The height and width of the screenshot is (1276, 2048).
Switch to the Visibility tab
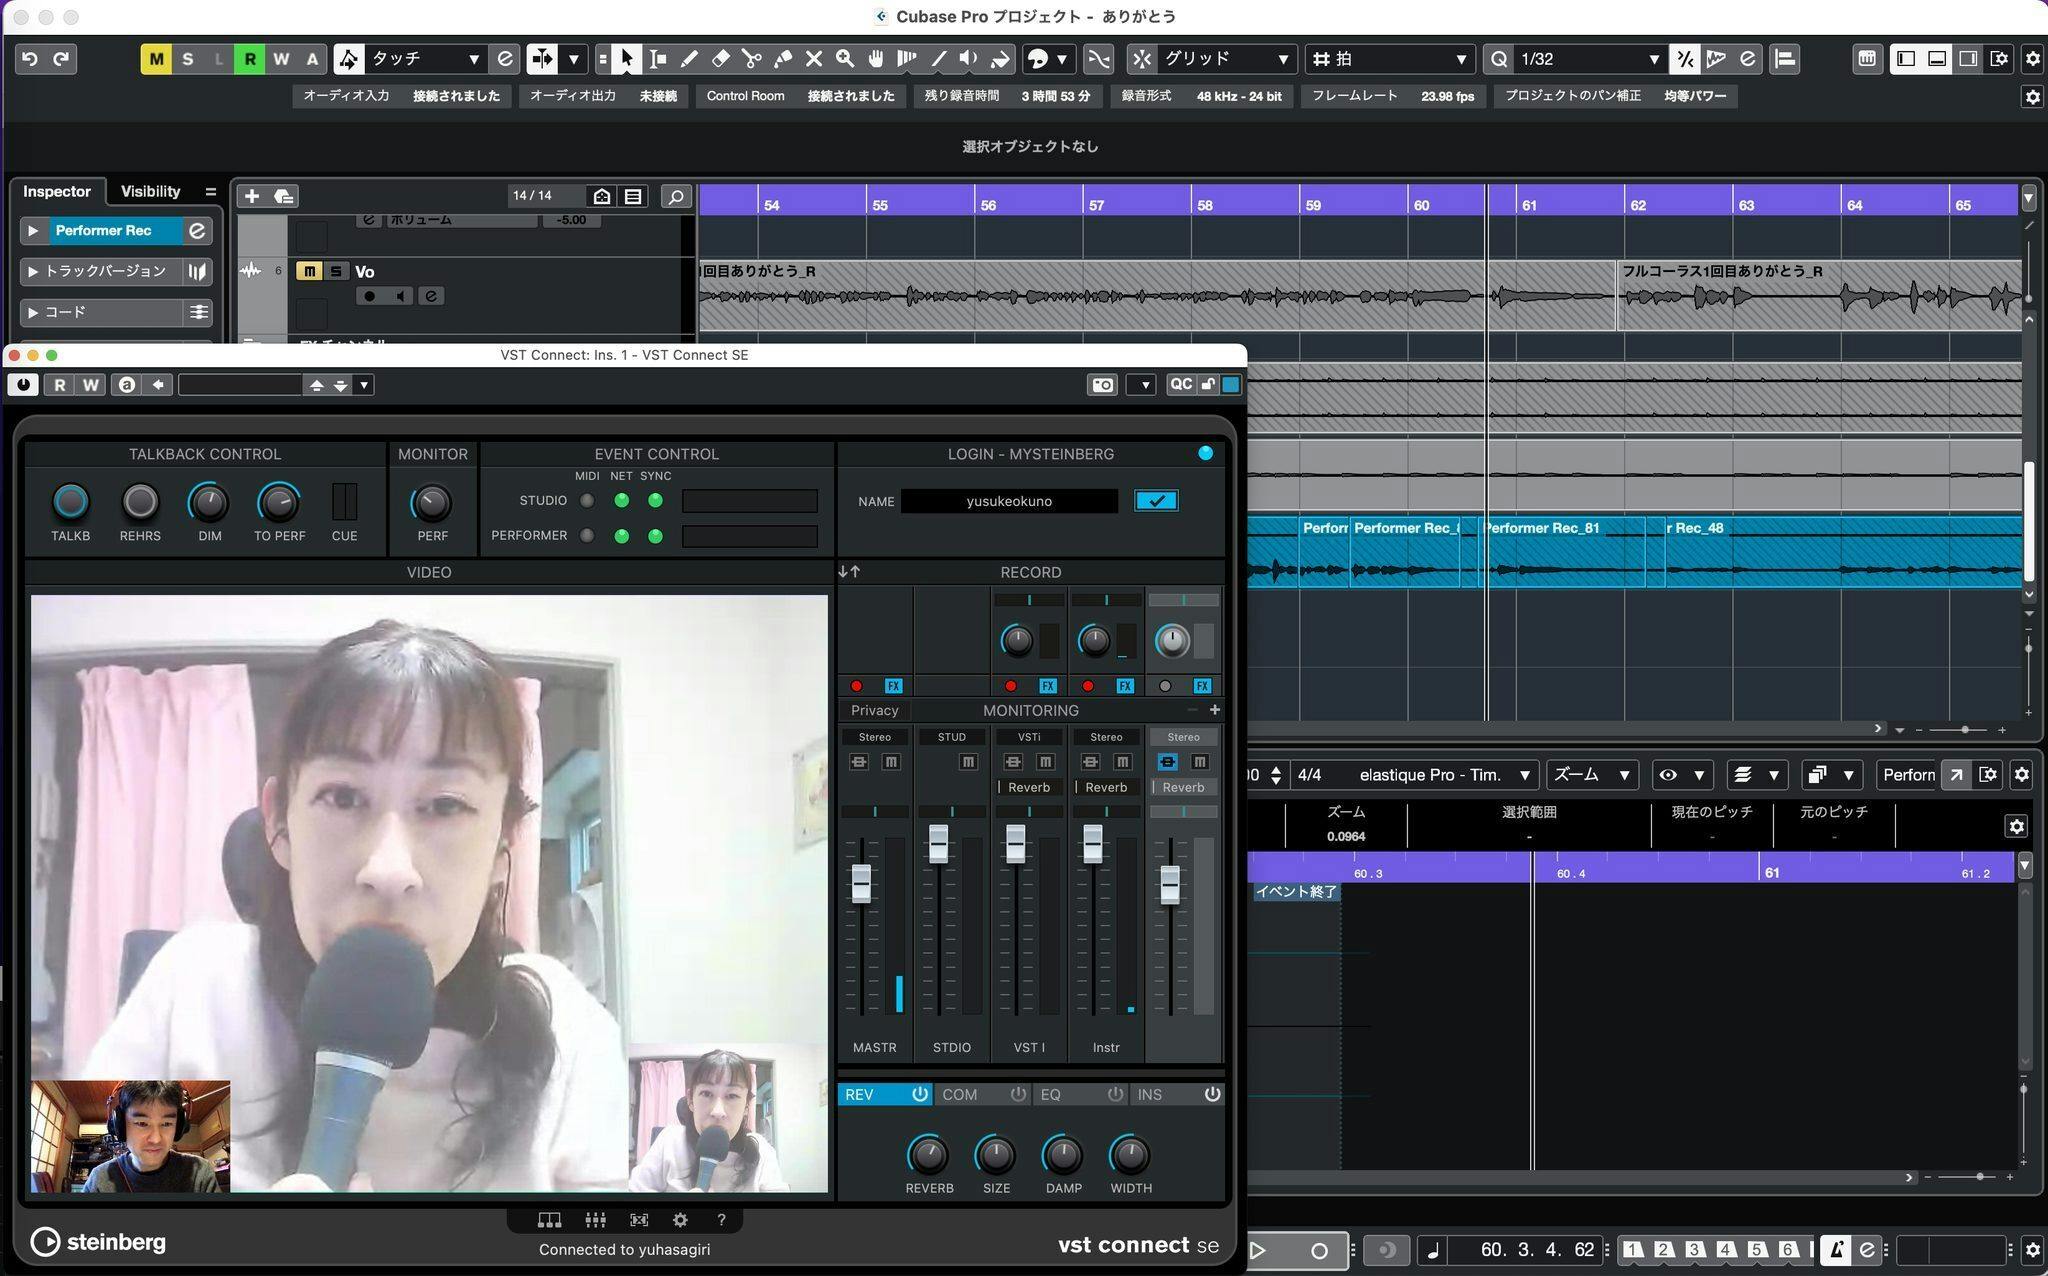[x=150, y=191]
